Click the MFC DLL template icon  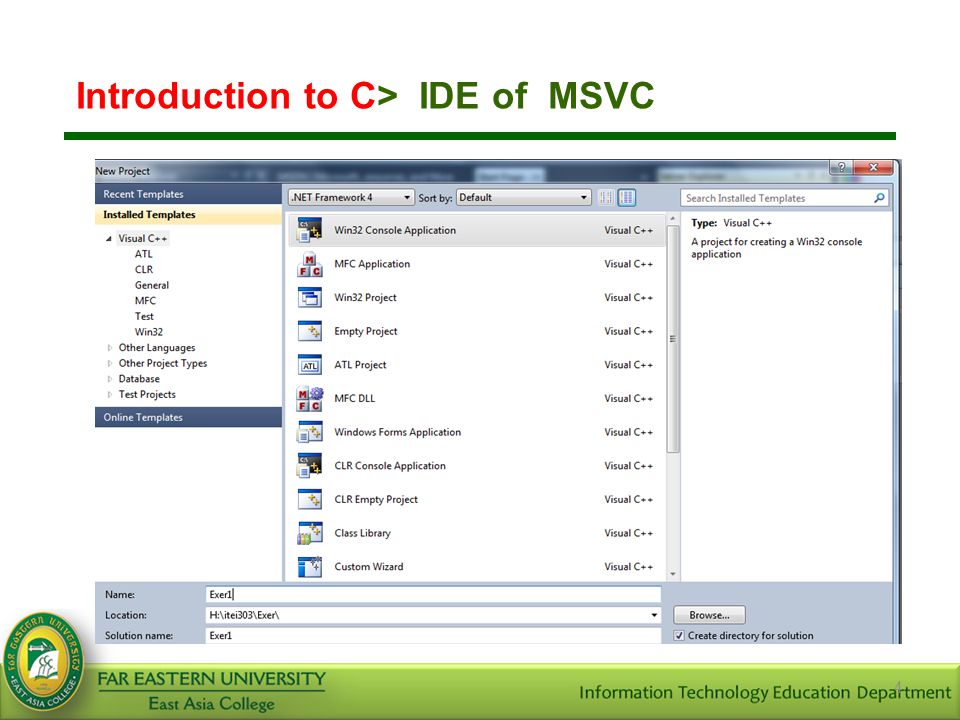(309, 399)
